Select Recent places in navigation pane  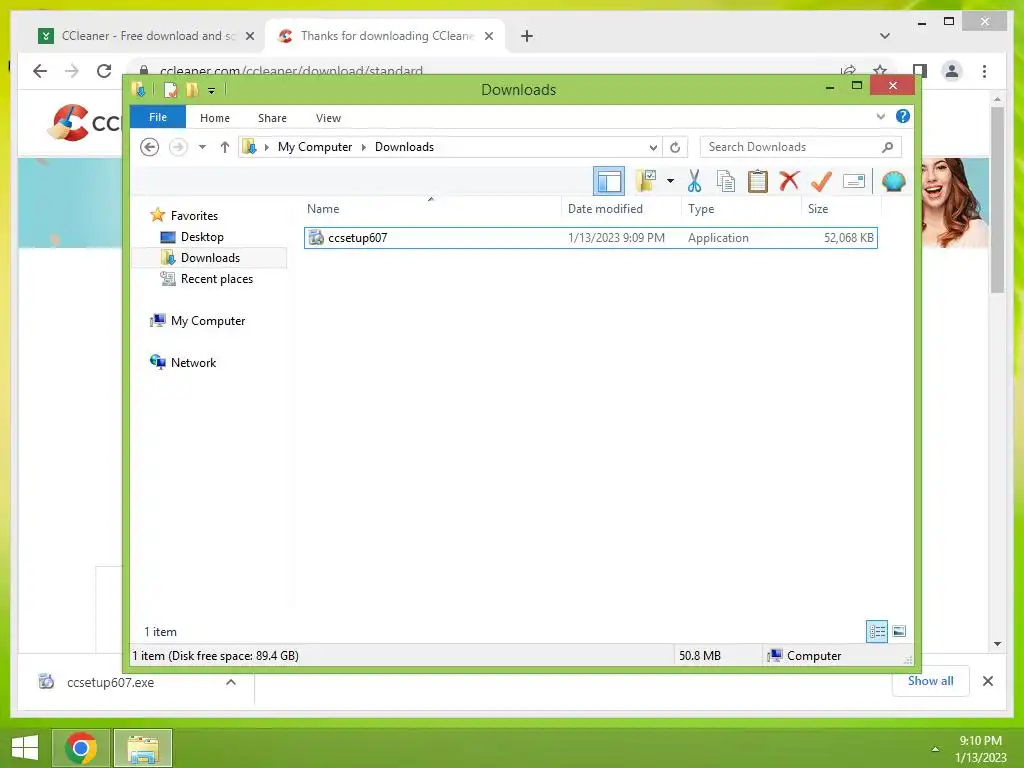(217, 279)
